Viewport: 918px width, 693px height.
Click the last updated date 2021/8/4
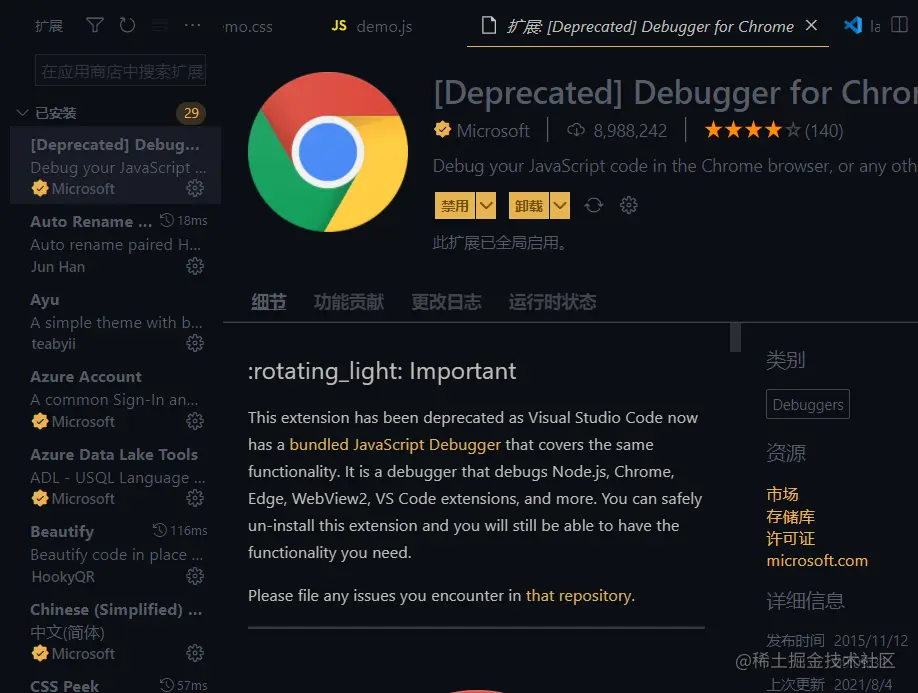(863, 684)
